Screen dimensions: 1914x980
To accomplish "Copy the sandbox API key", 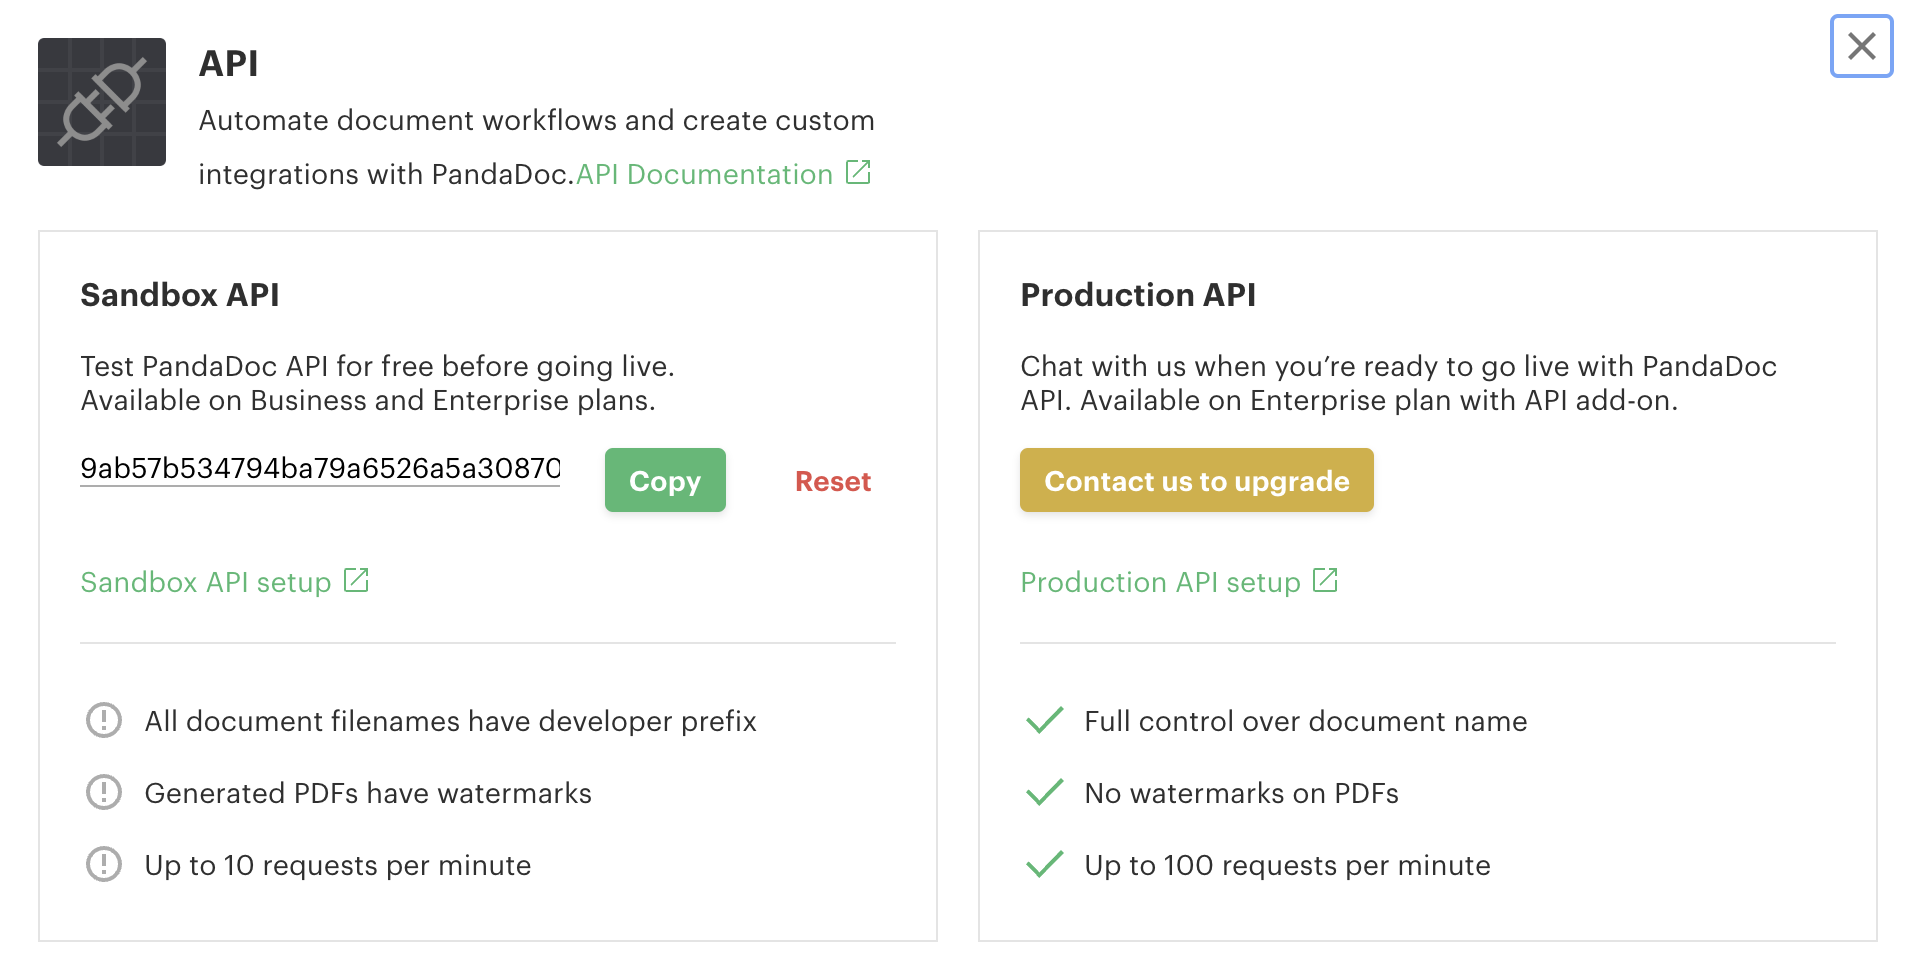I will 665,480.
